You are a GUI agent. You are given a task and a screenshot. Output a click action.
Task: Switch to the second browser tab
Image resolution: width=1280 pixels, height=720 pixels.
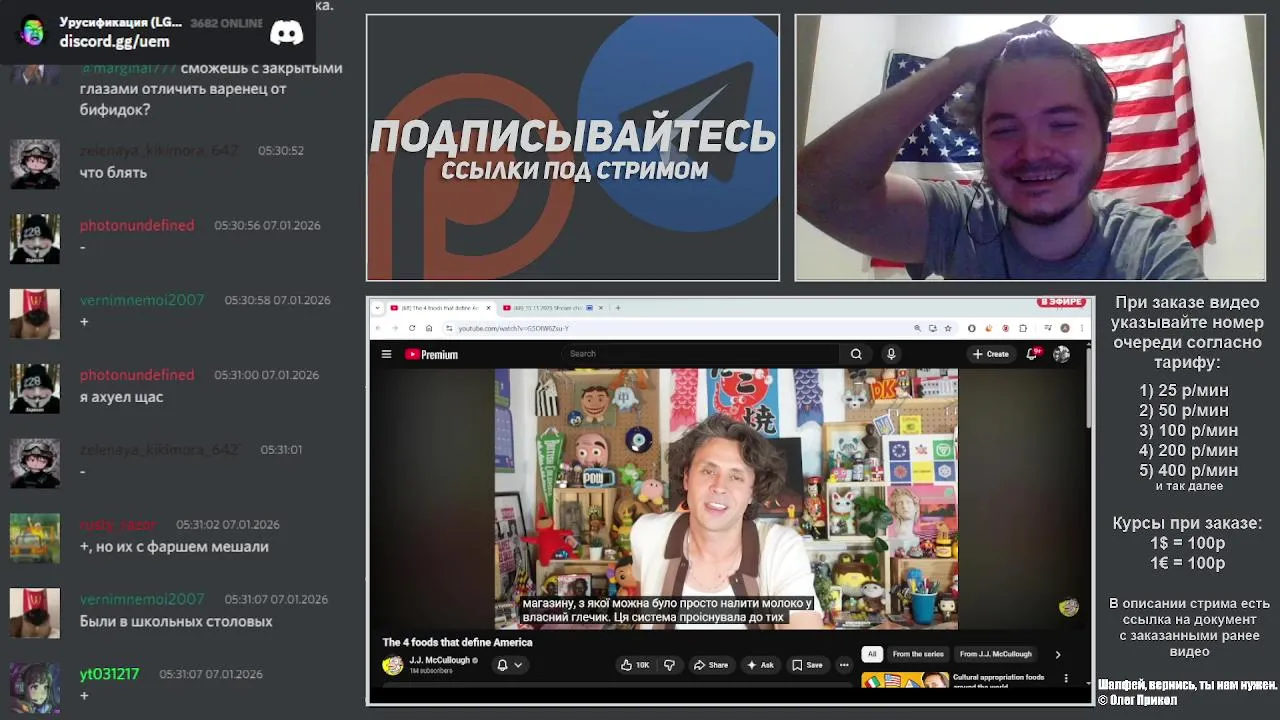pos(554,308)
